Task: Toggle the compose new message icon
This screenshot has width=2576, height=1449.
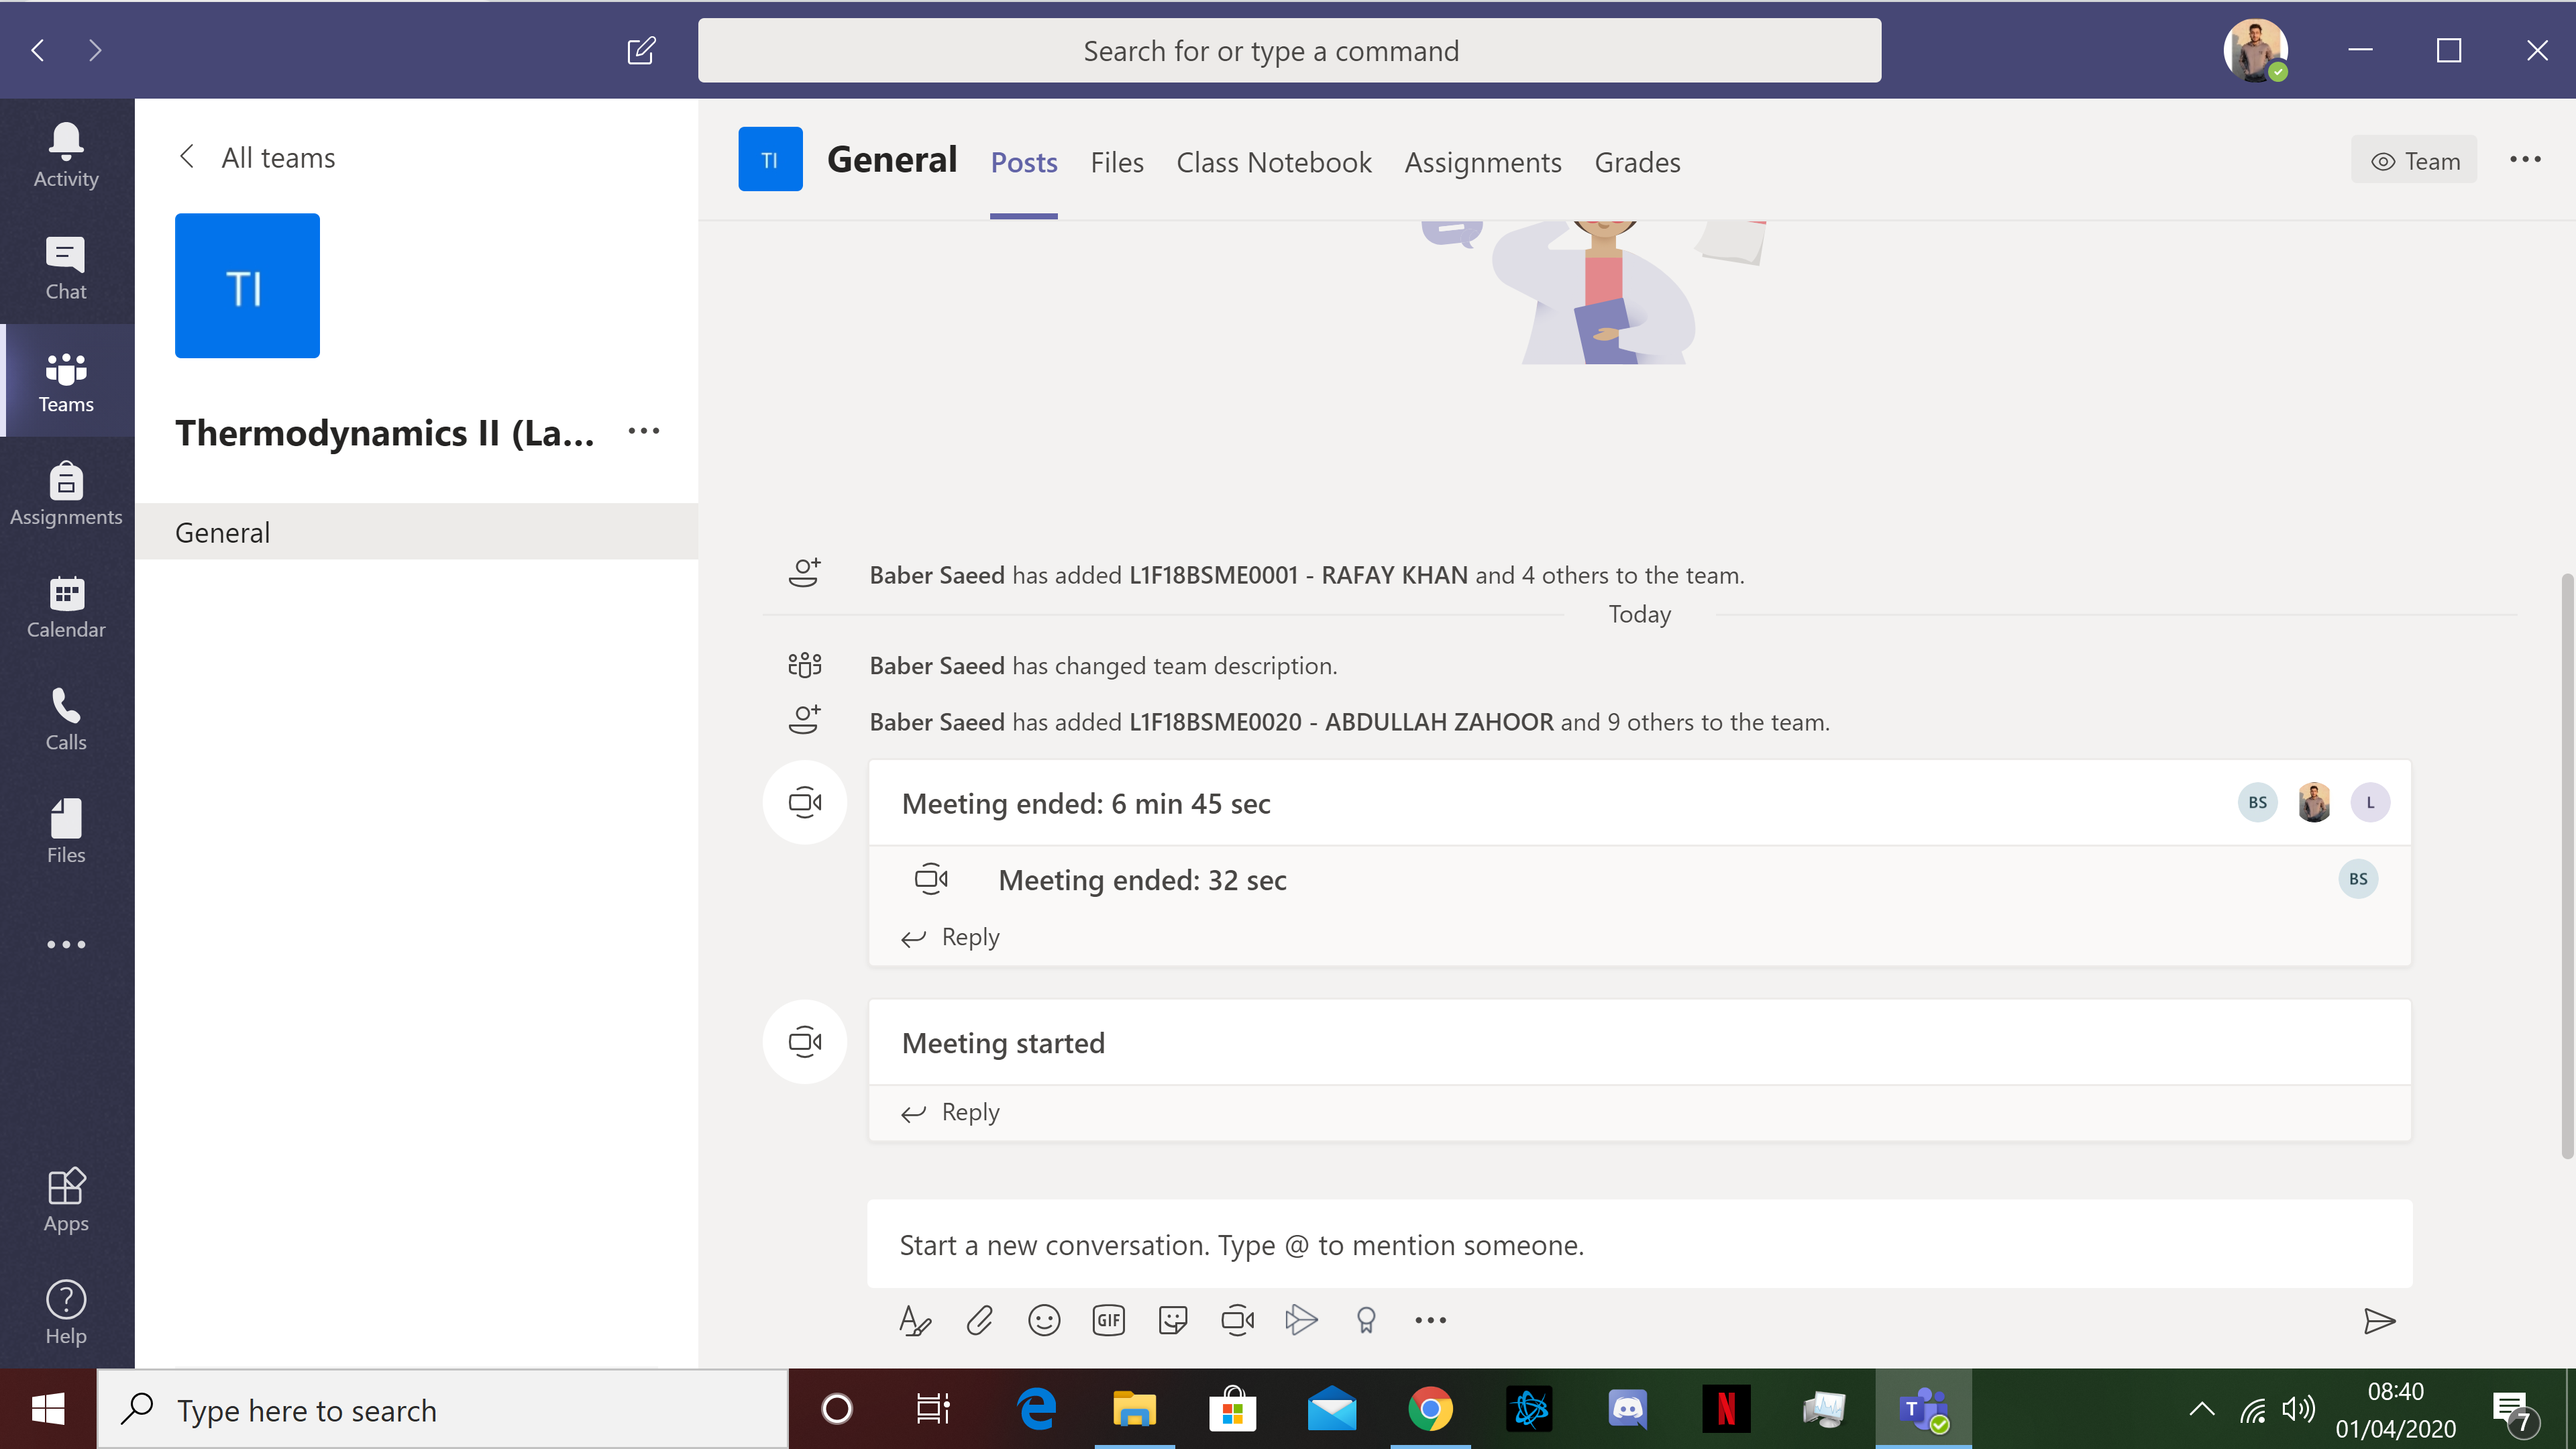Action: [x=641, y=50]
